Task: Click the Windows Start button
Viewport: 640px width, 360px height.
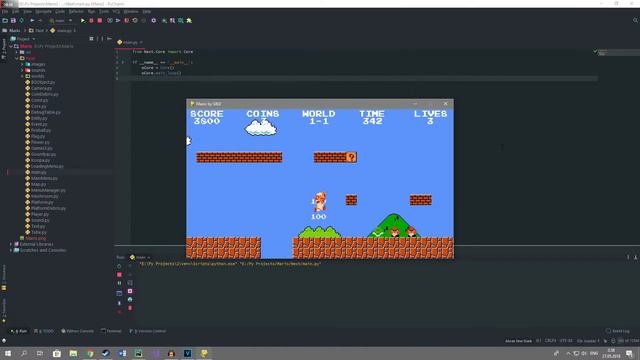Action: pos(8,353)
